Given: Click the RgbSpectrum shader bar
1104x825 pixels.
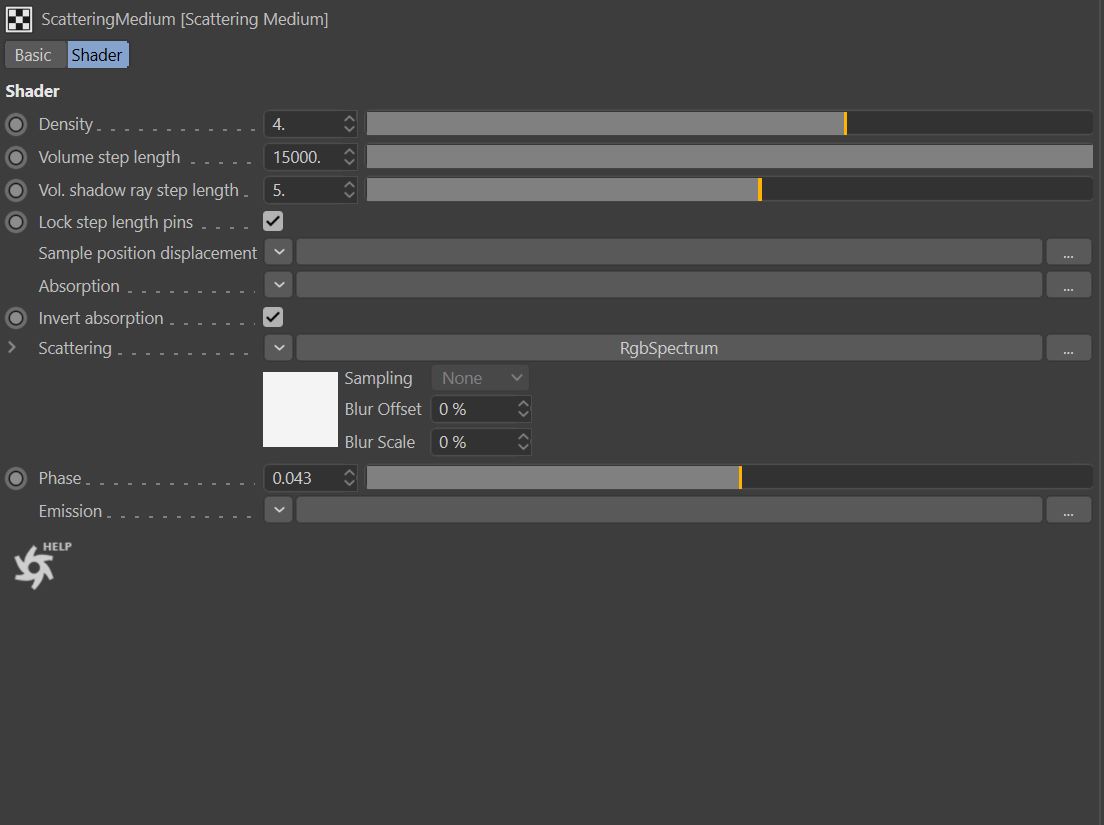Looking at the screenshot, I should [x=669, y=348].
